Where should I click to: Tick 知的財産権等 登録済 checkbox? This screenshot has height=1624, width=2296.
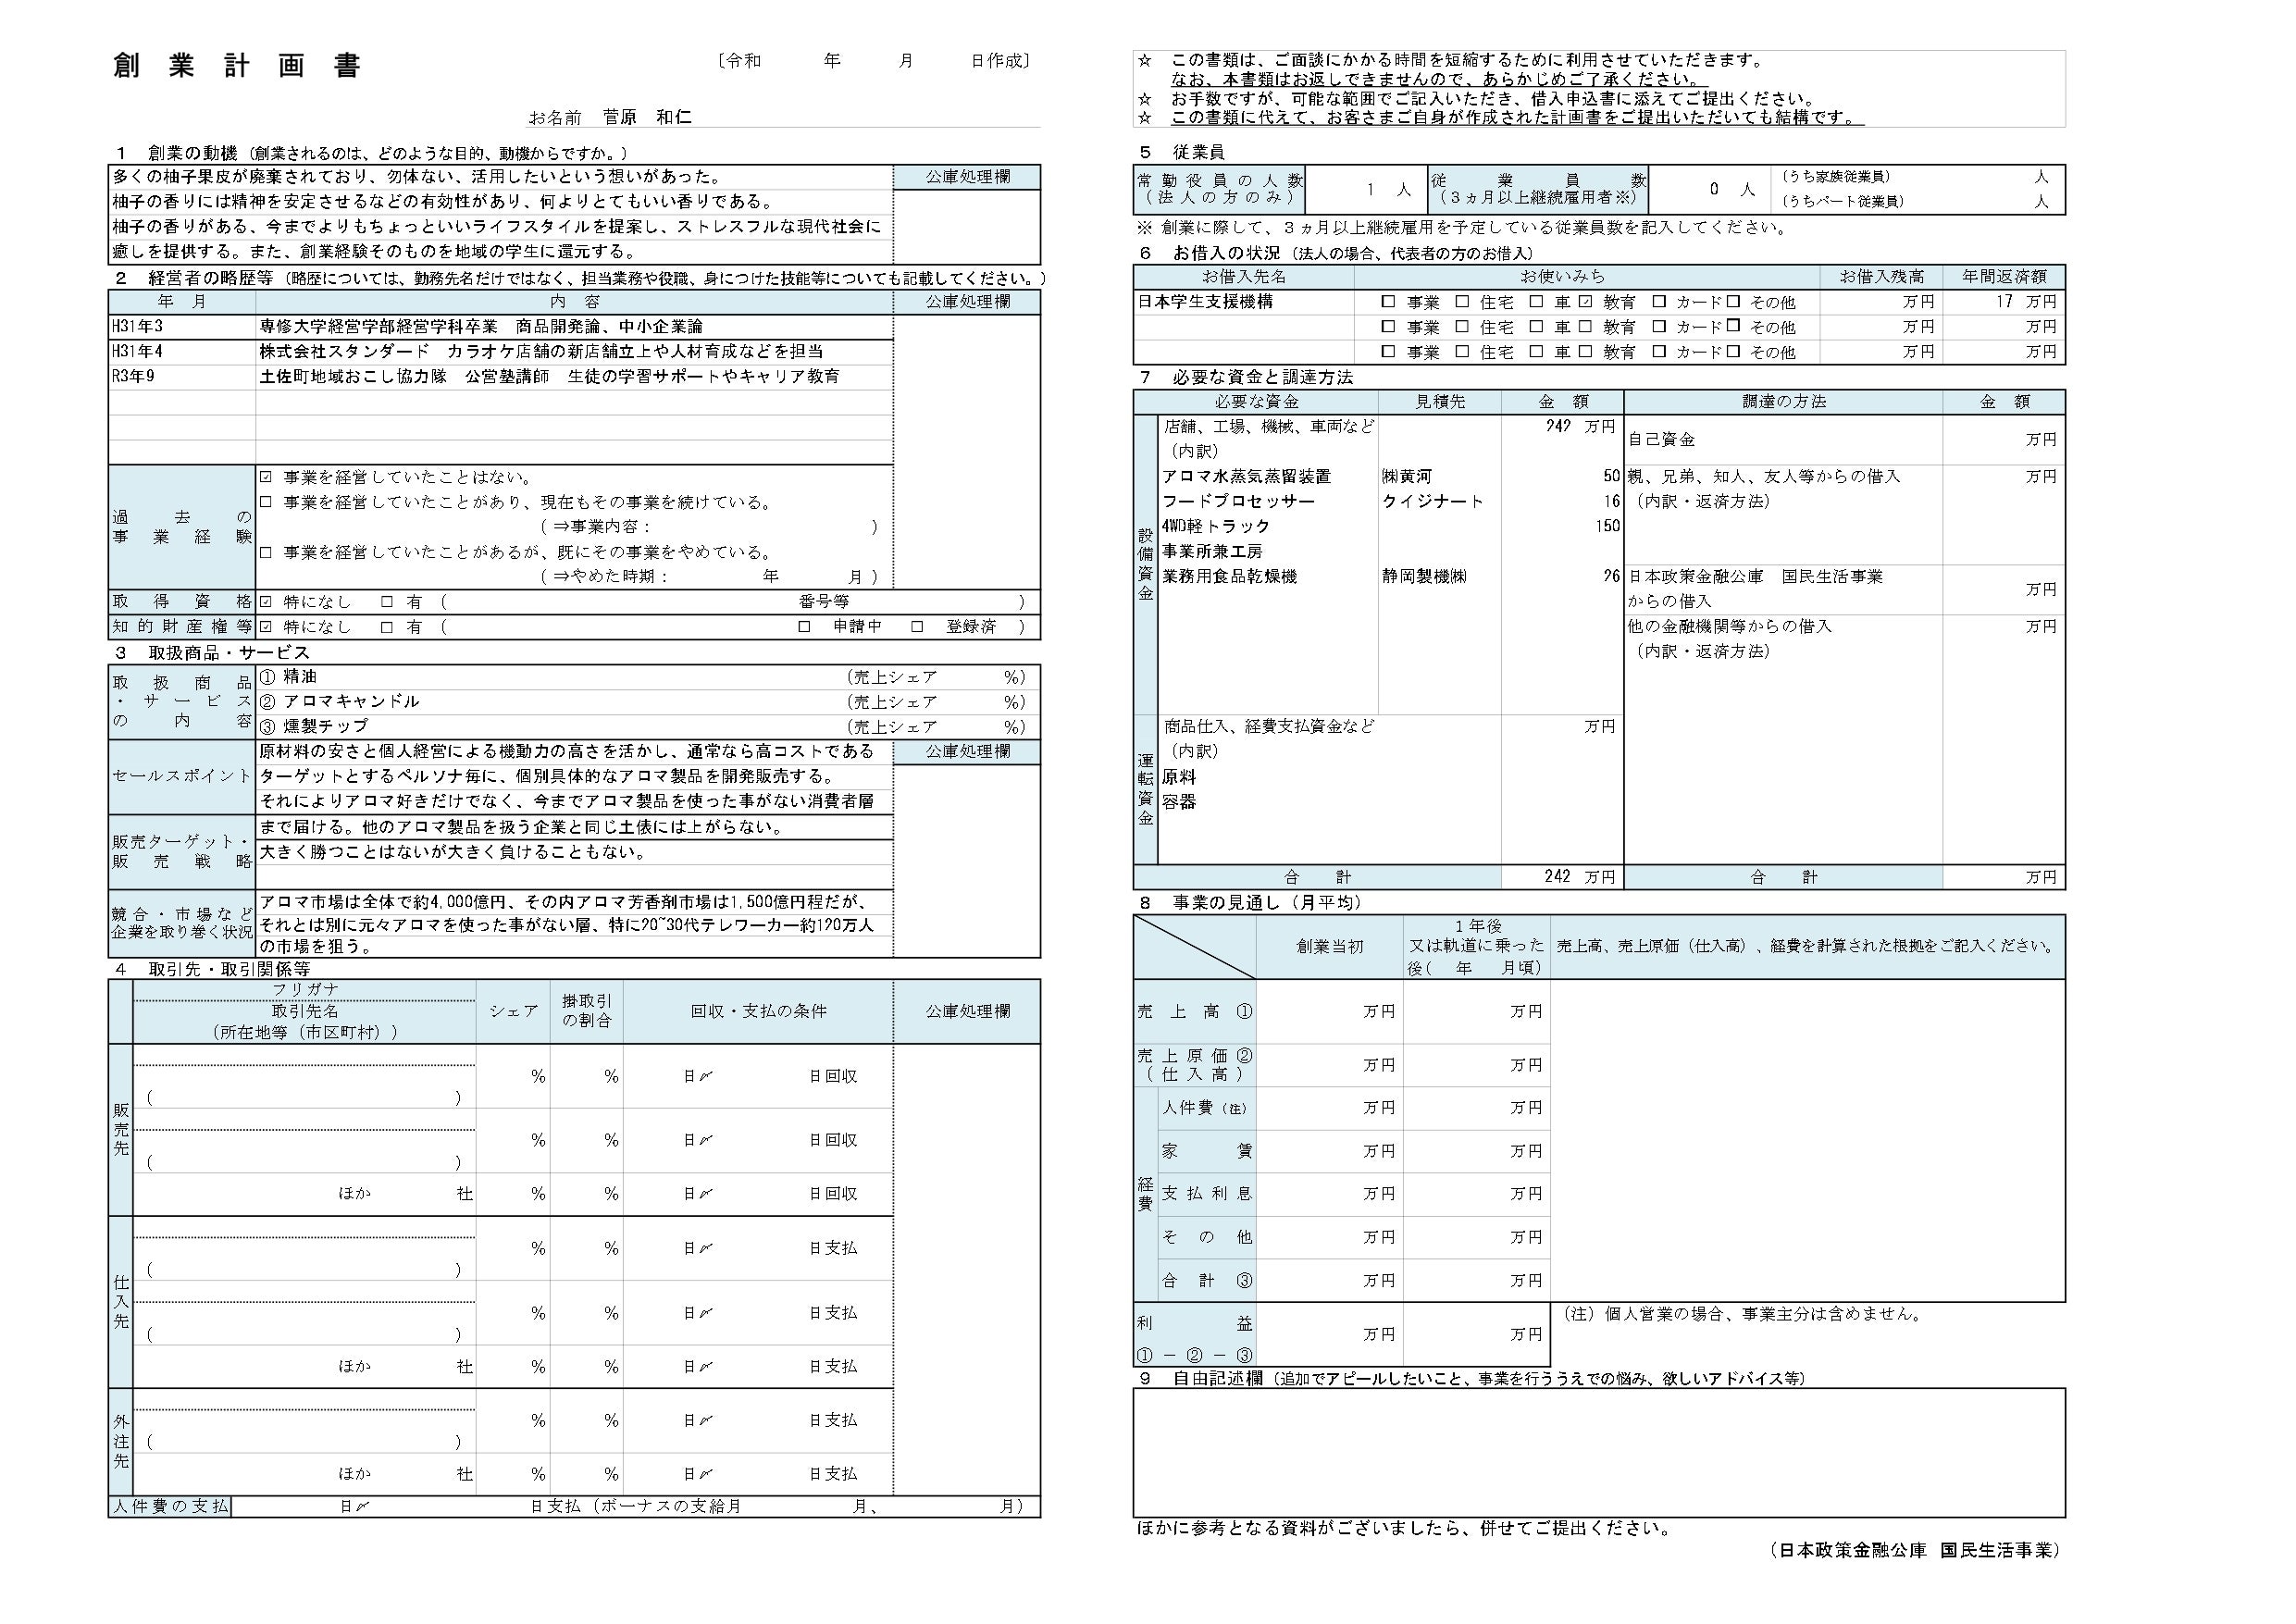(917, 627)
